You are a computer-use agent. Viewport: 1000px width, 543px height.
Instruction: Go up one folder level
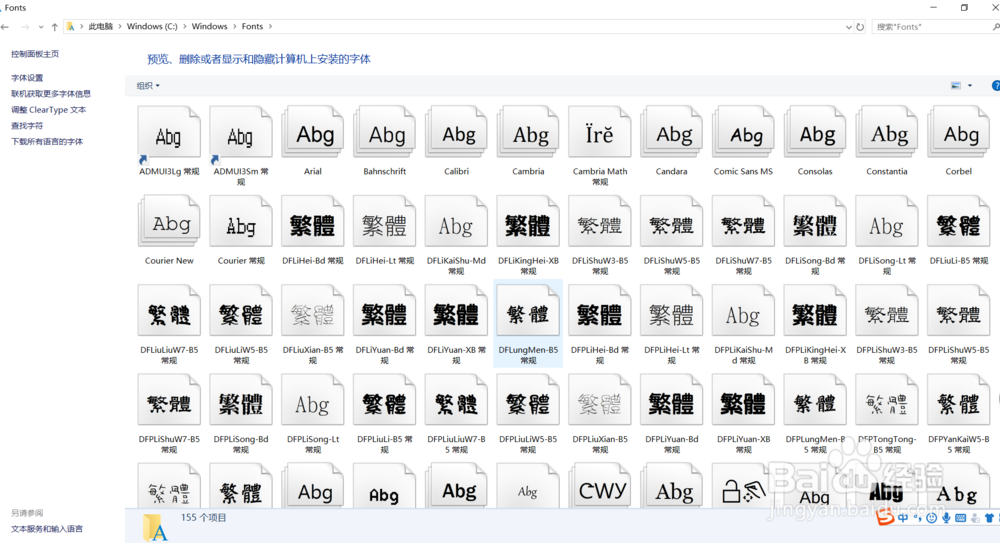coord(55,27)
